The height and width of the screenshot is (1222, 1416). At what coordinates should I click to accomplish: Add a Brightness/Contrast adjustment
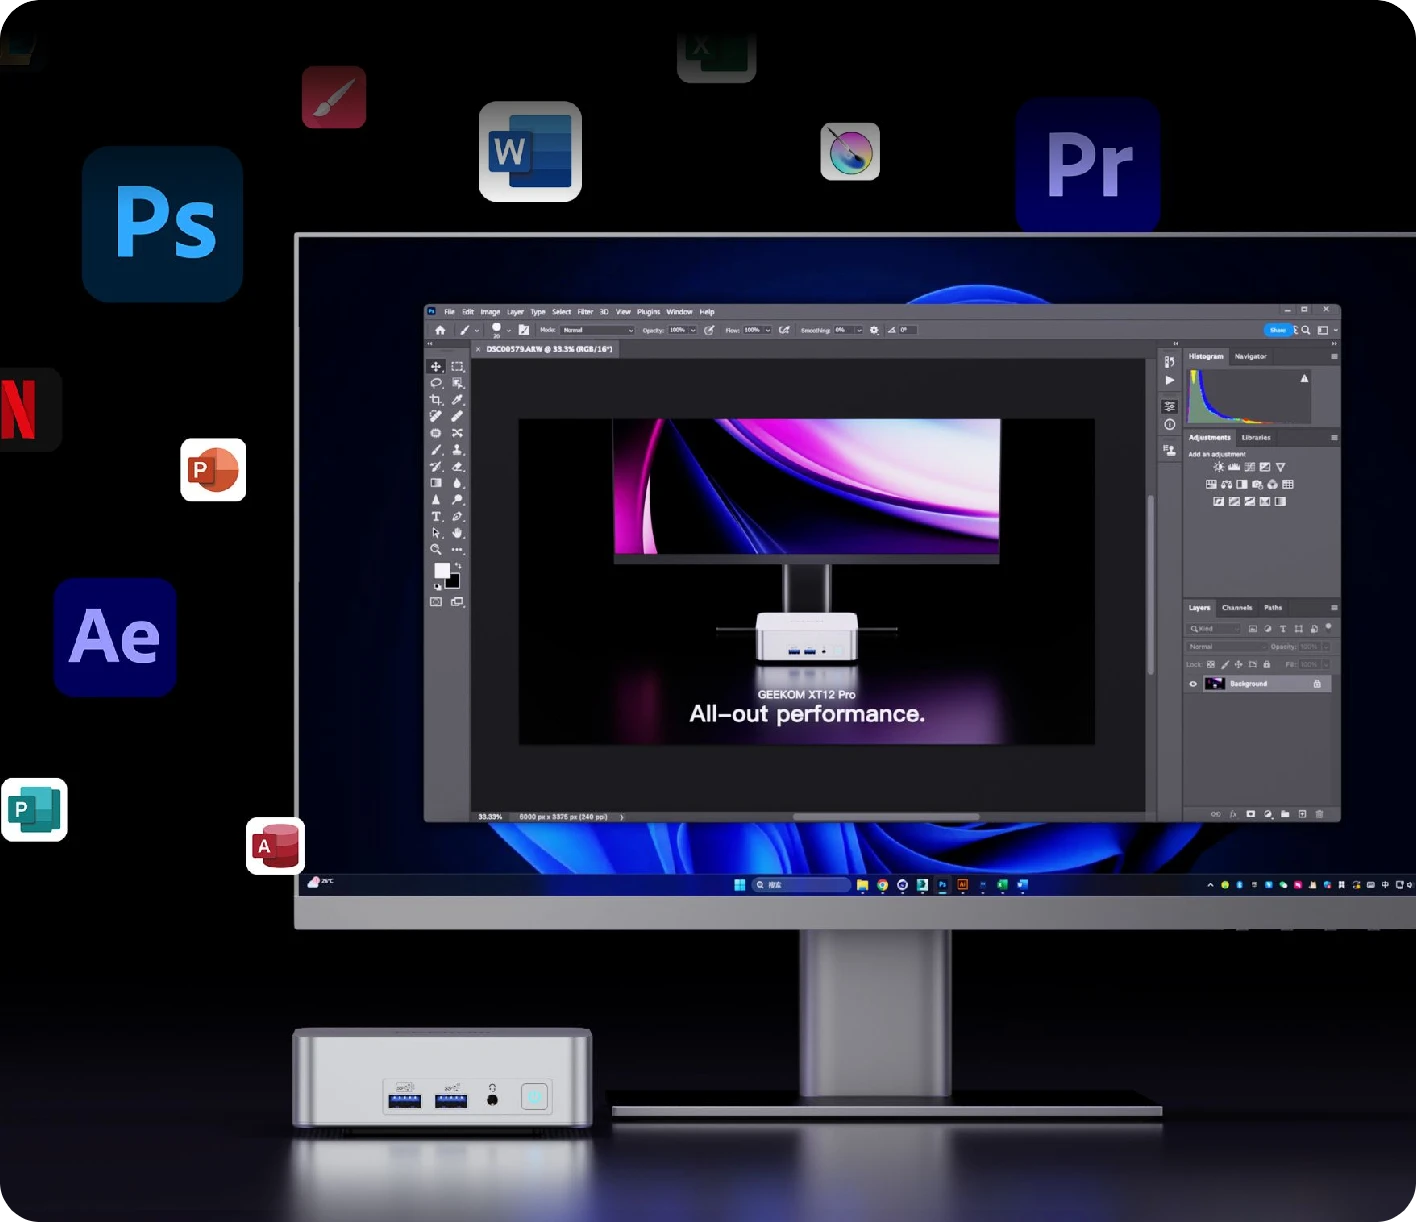pos(1218,467)
